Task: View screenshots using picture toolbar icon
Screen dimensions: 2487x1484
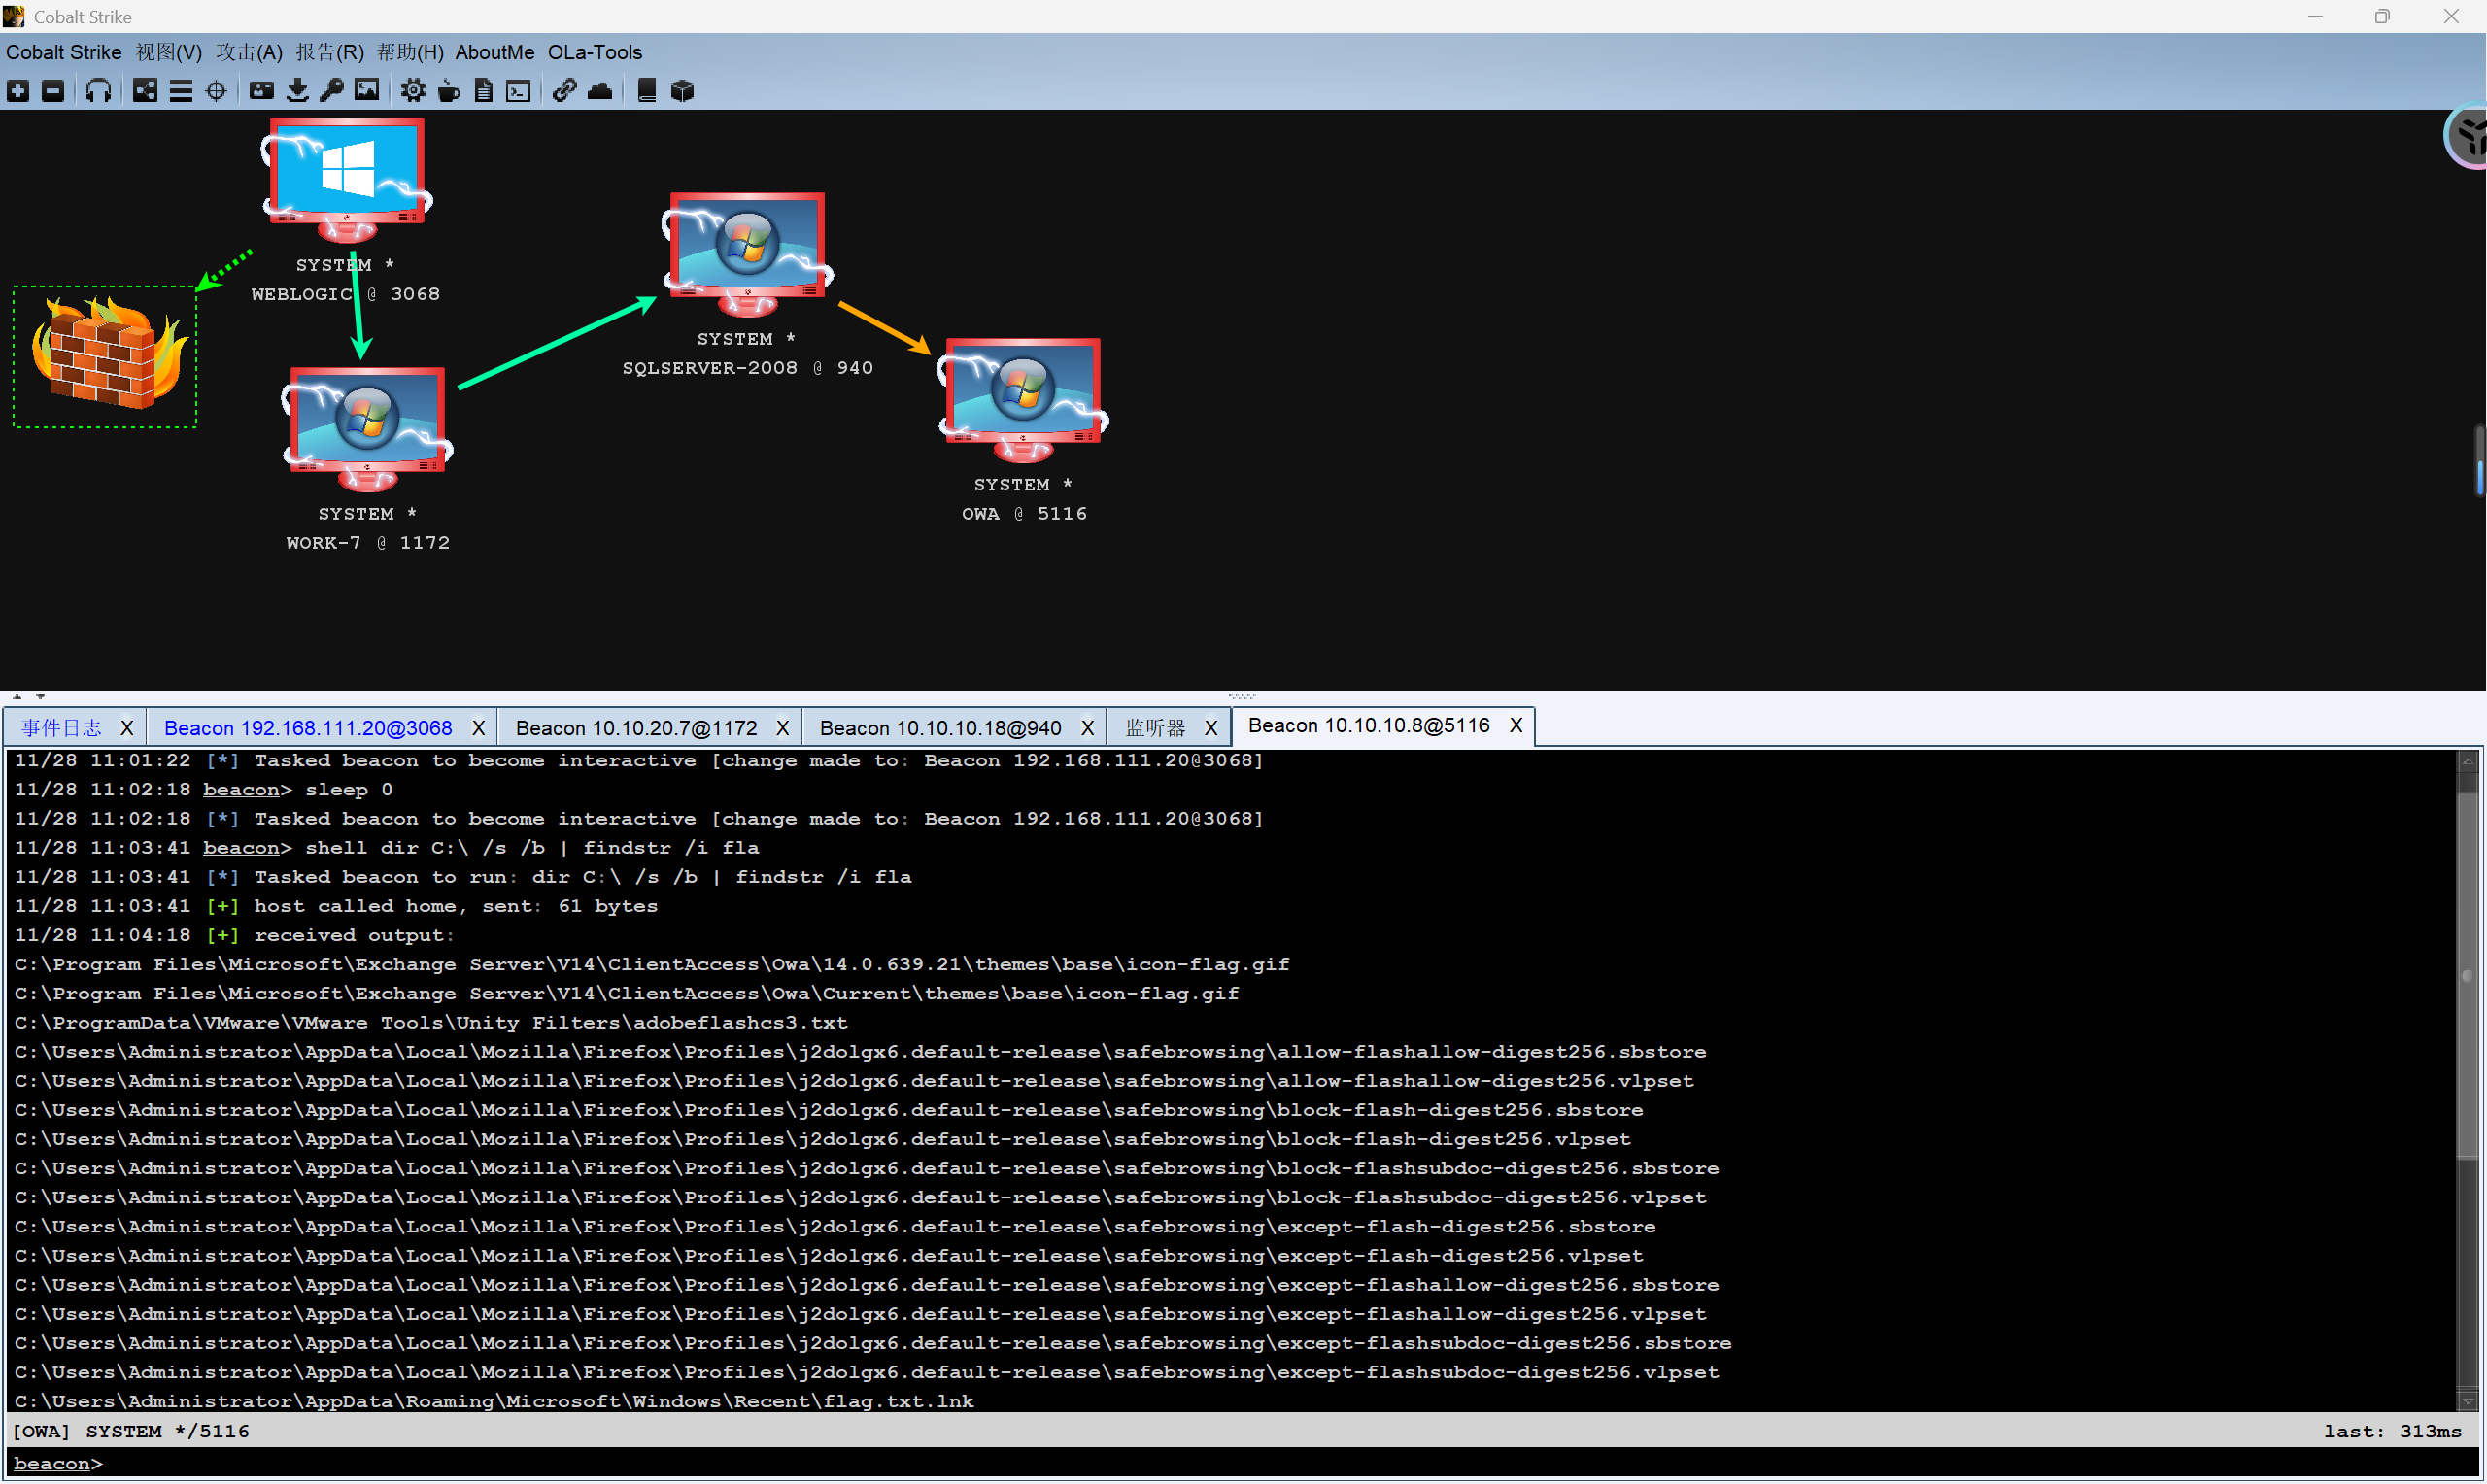Action: point(367,91)
